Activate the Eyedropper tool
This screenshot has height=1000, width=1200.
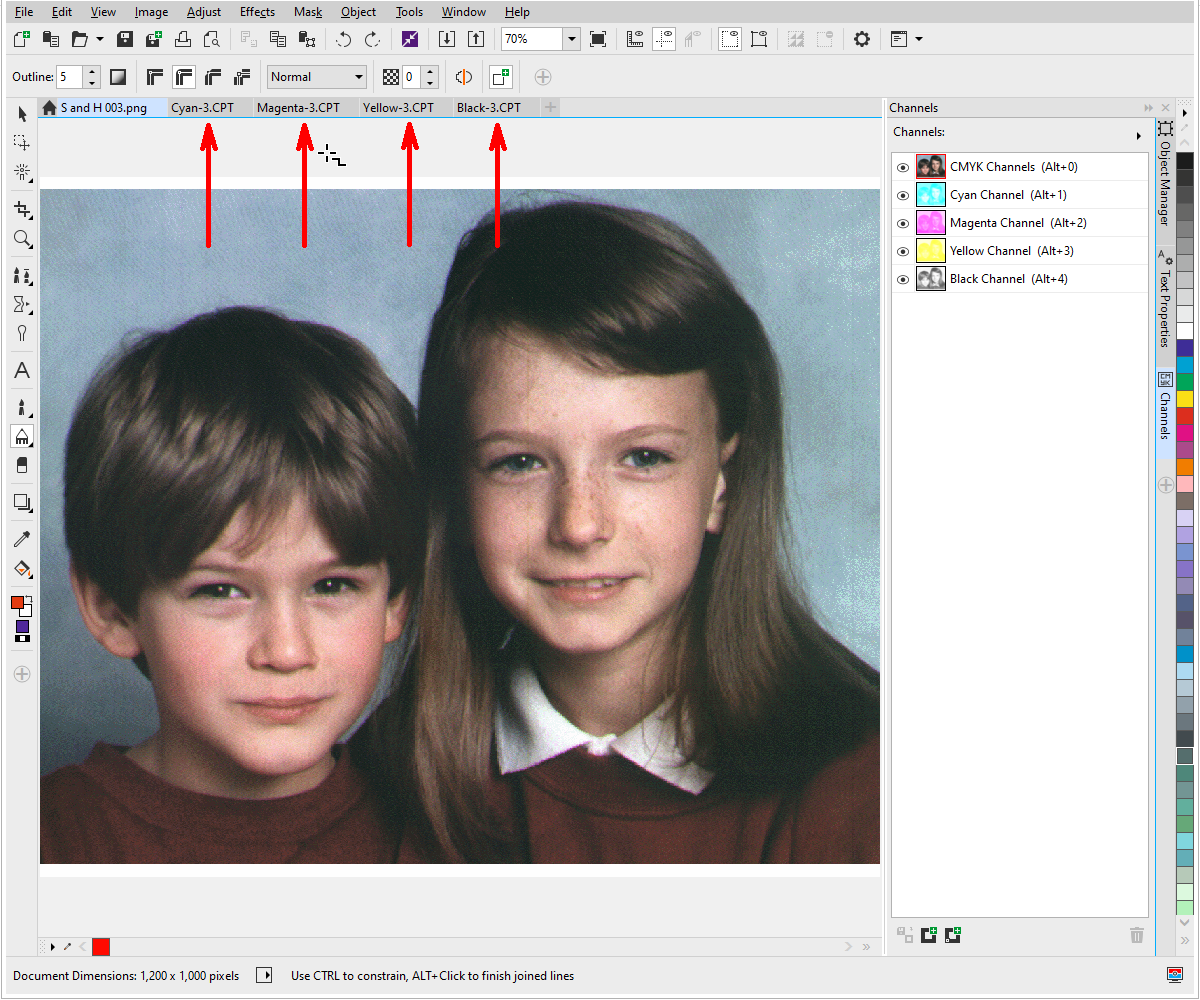[x=22, y=539]
